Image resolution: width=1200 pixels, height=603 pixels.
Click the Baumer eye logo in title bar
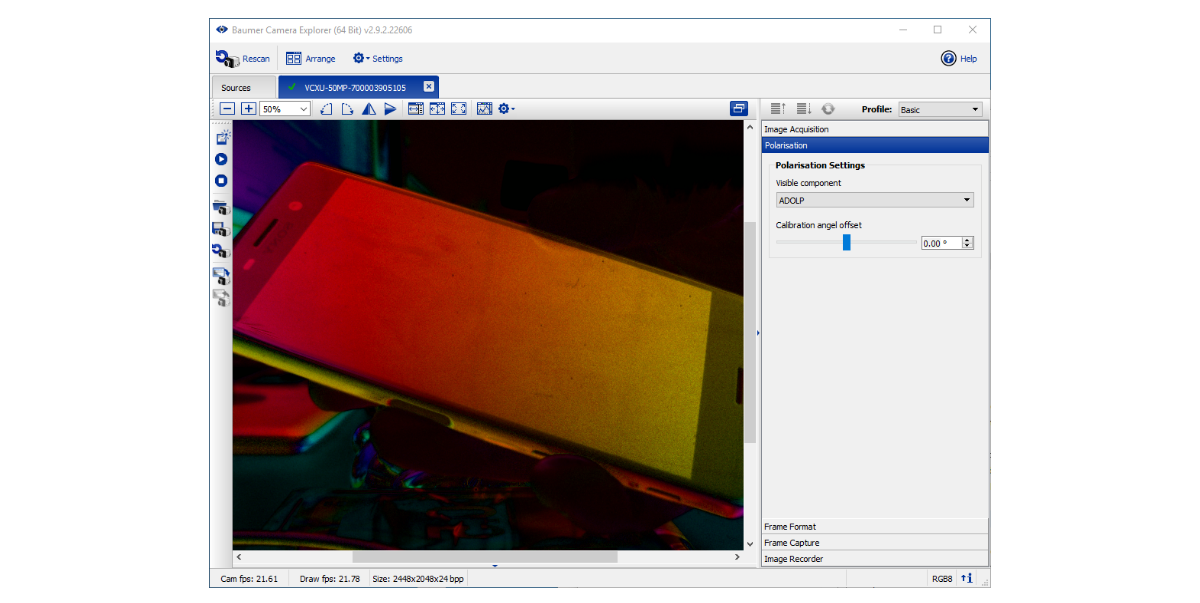[x=222, y=30]
